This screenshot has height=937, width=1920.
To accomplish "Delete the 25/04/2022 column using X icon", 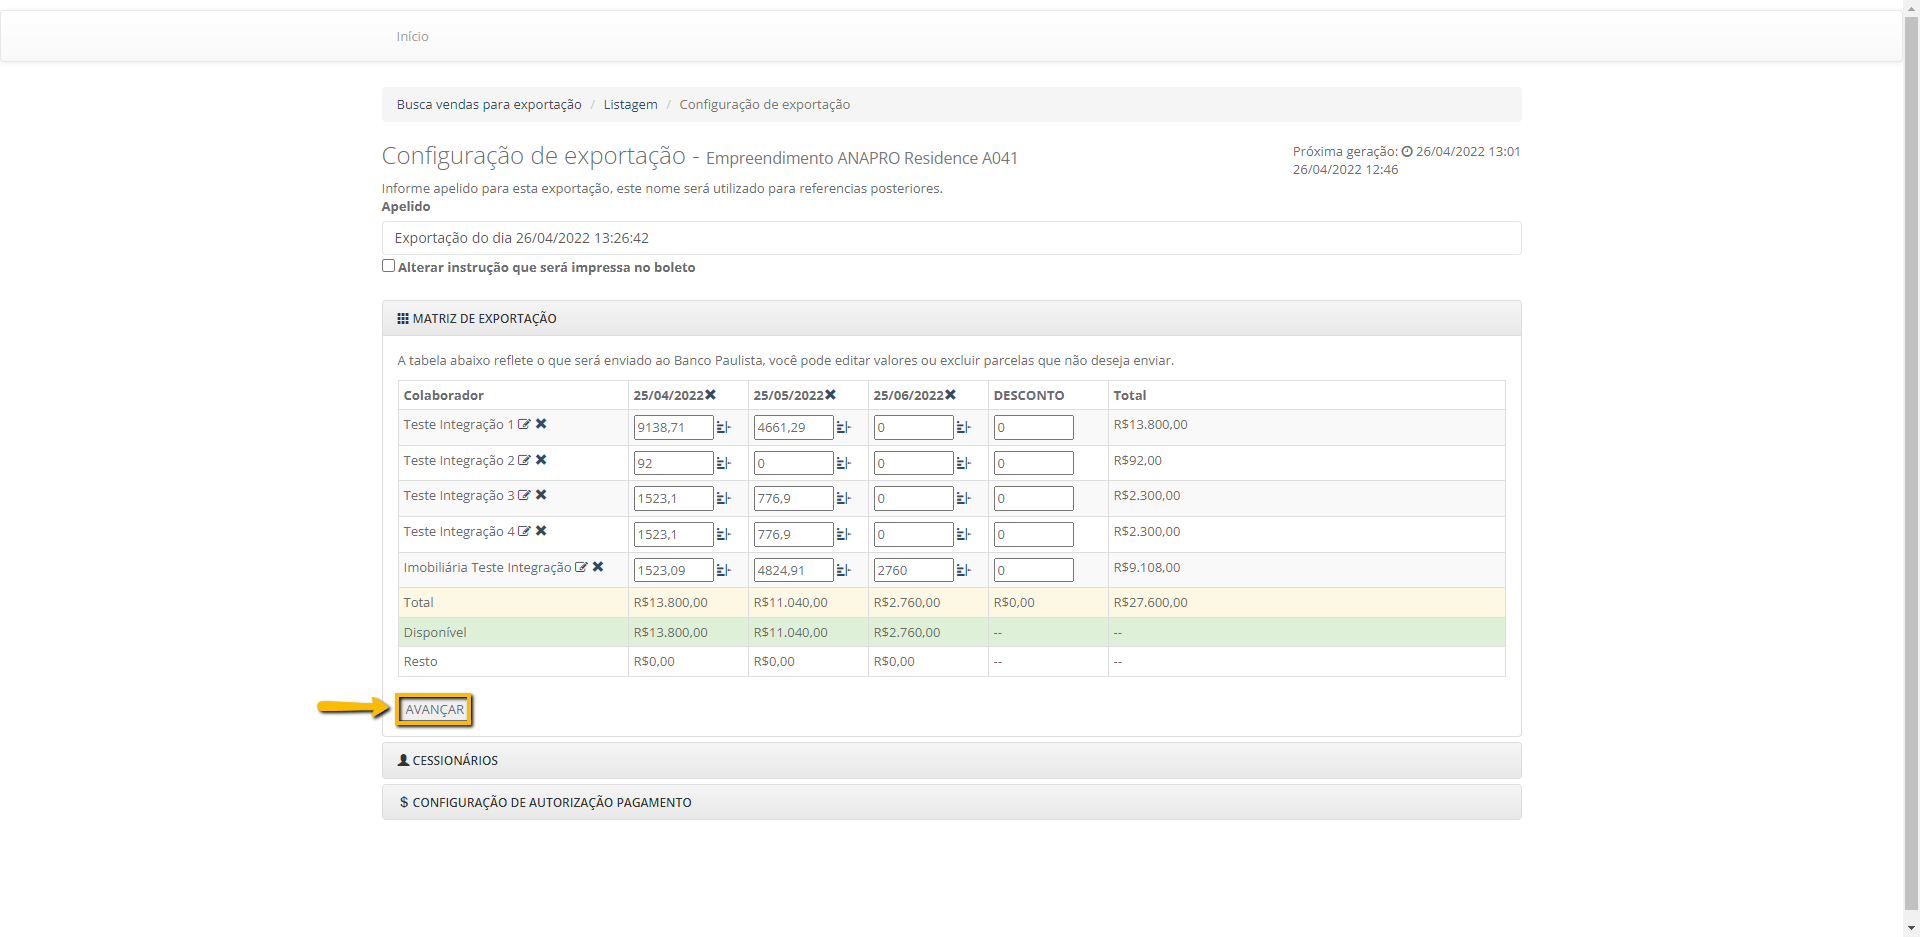I will (x=711, y=395).
